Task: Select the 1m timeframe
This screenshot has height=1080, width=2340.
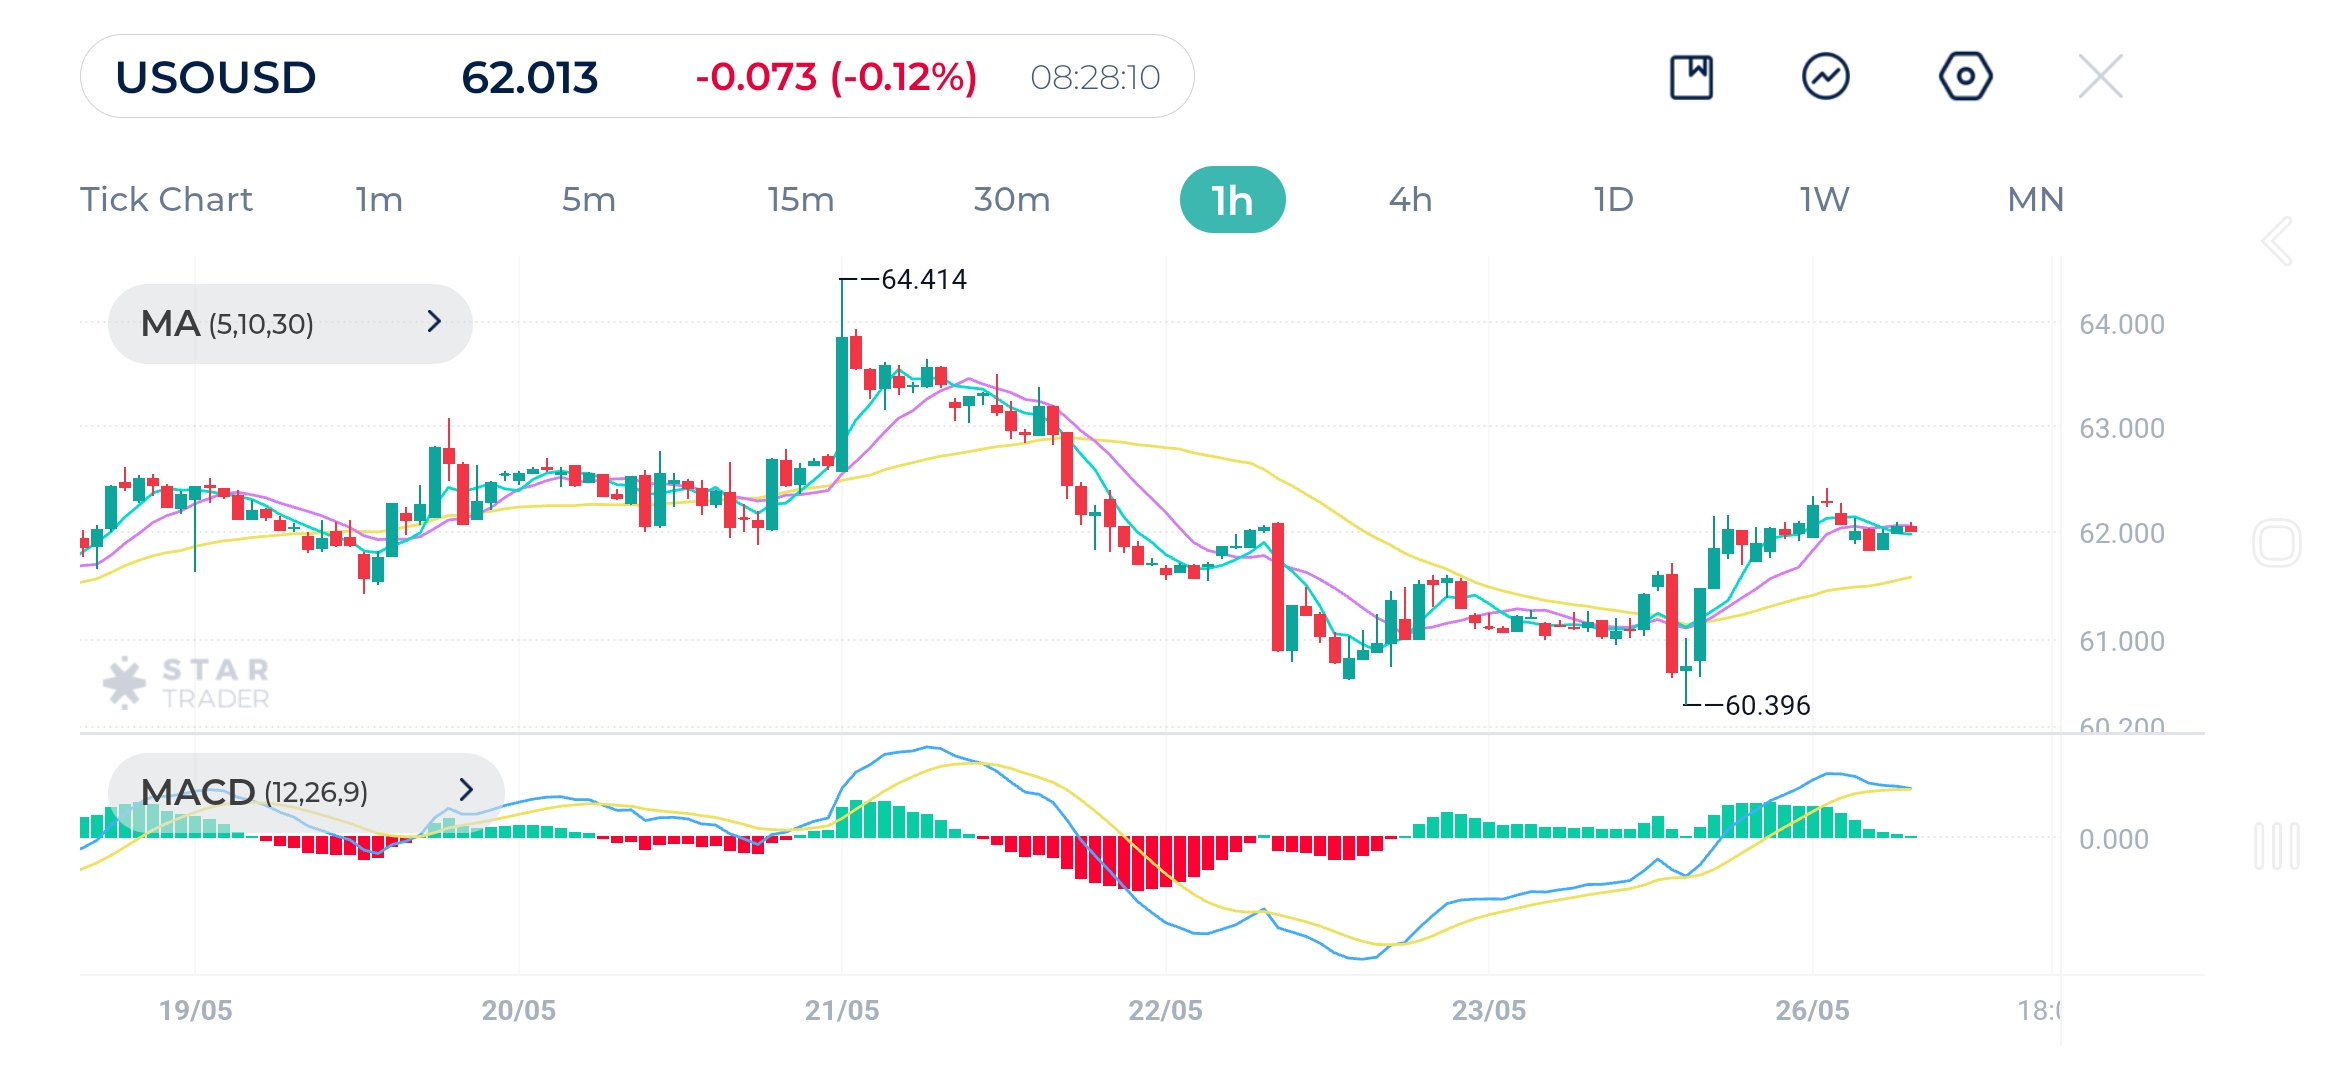Action: pyautogui.click(x=379, y=200)
